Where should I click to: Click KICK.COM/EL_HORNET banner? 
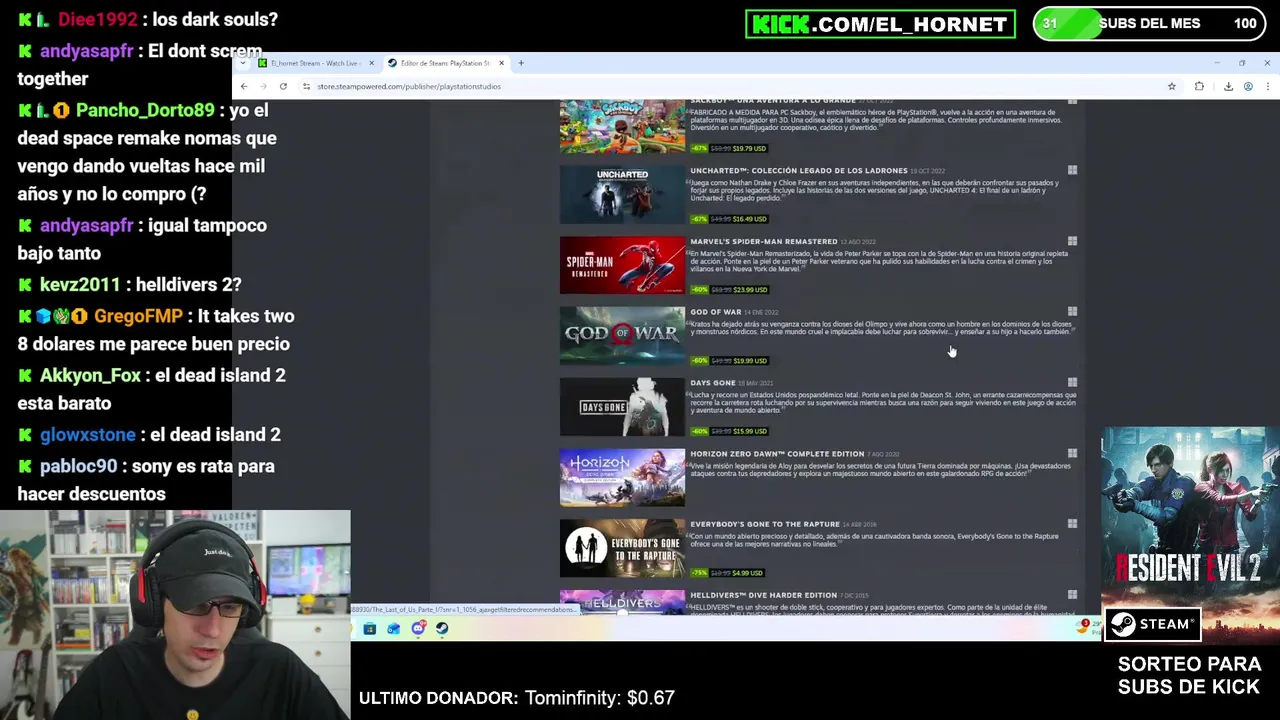pos(880,24)
